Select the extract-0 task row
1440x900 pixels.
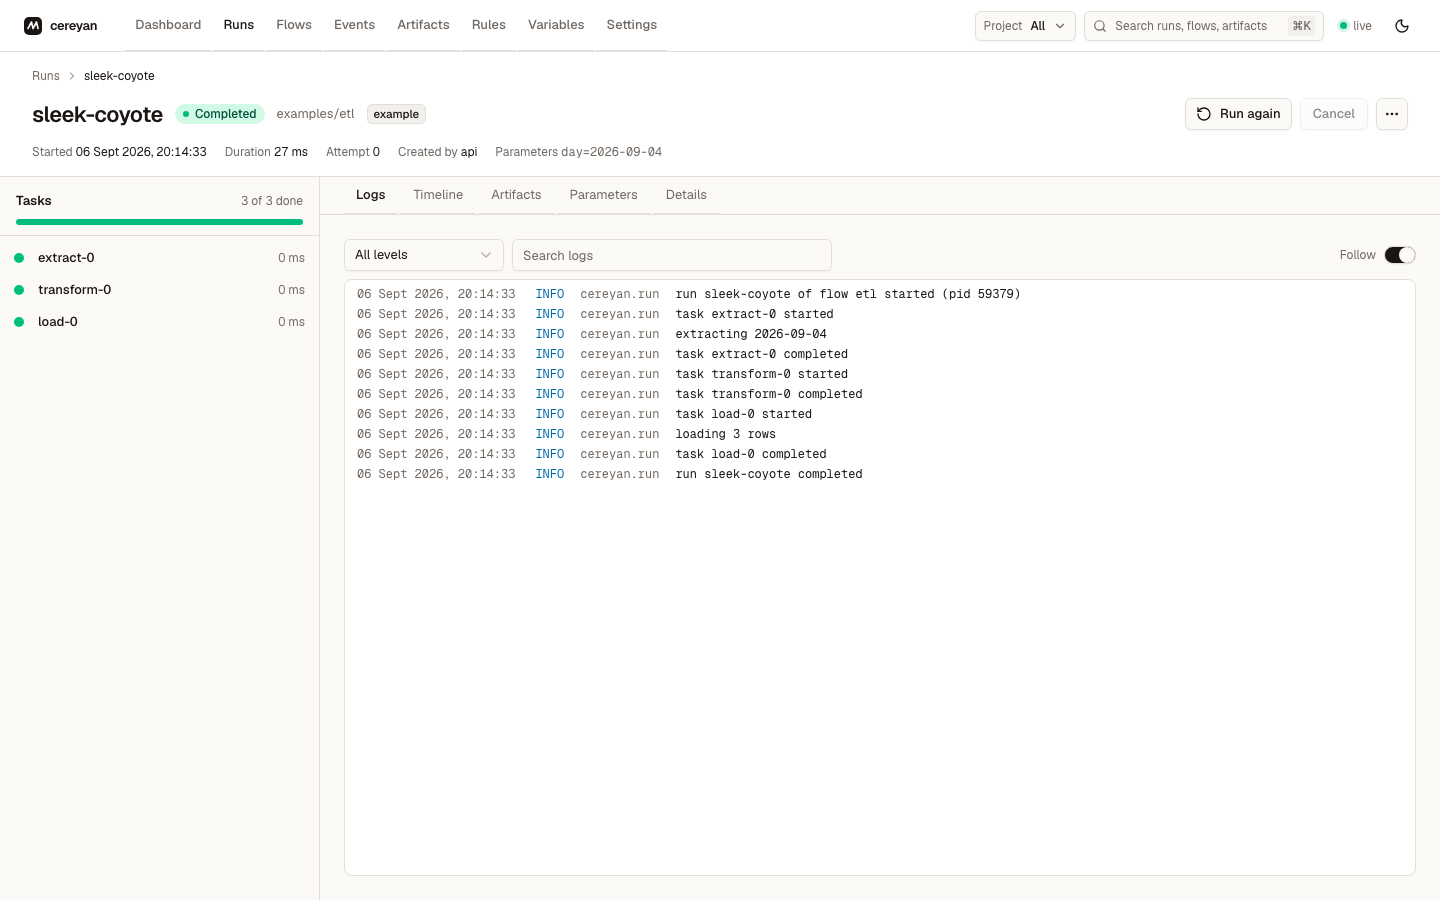click(x=160, y=258)
